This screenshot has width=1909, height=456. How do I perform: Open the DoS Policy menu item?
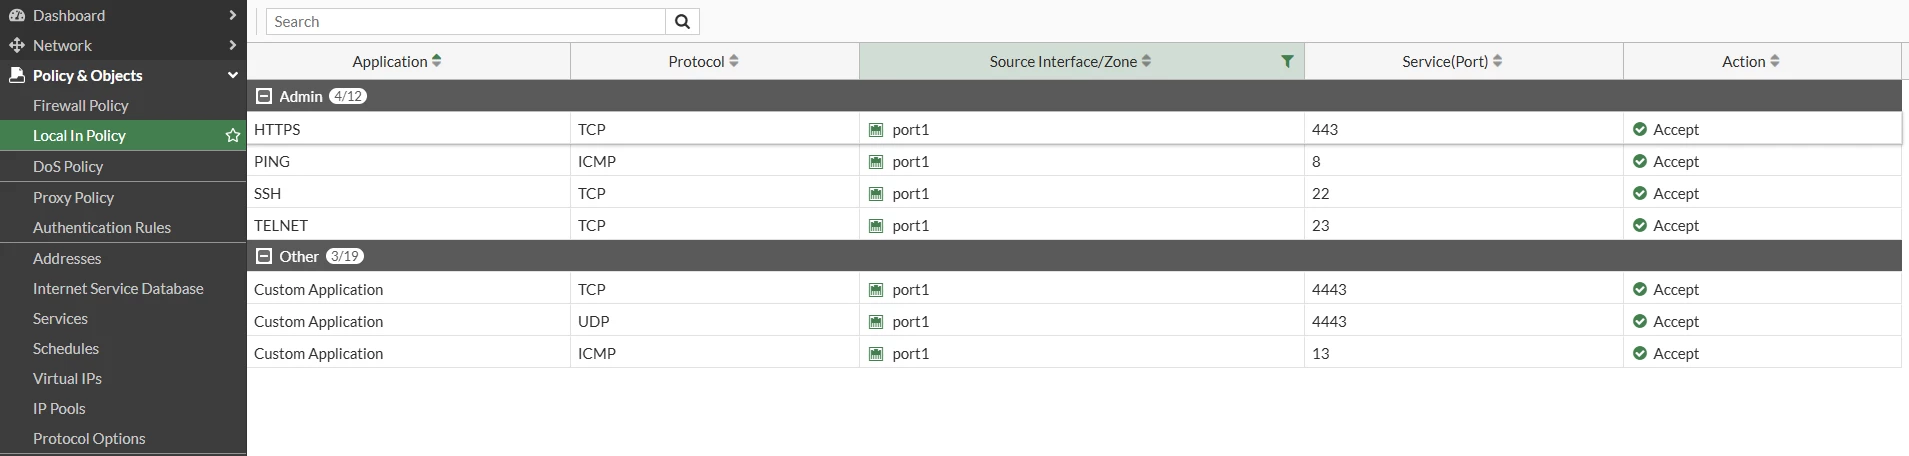68,166
